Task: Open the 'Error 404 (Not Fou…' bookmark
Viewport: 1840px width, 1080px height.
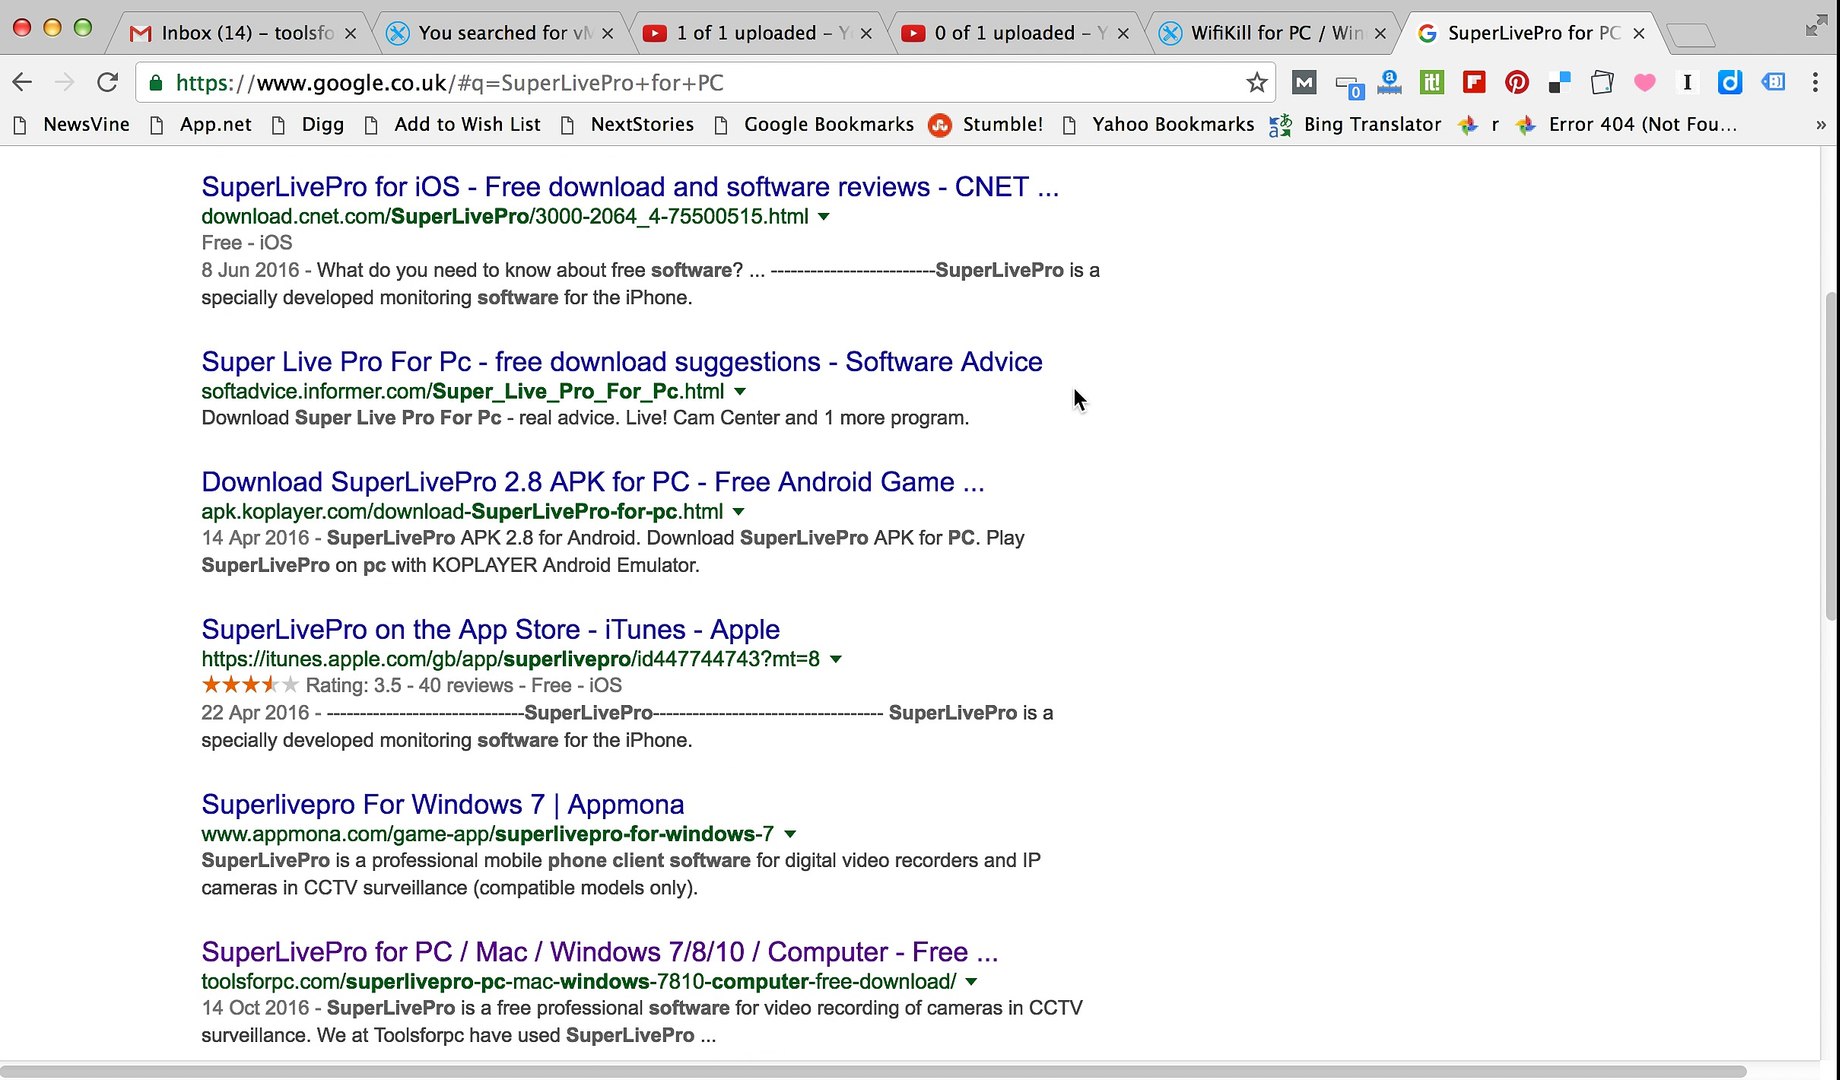Action: pos(1626,125)
